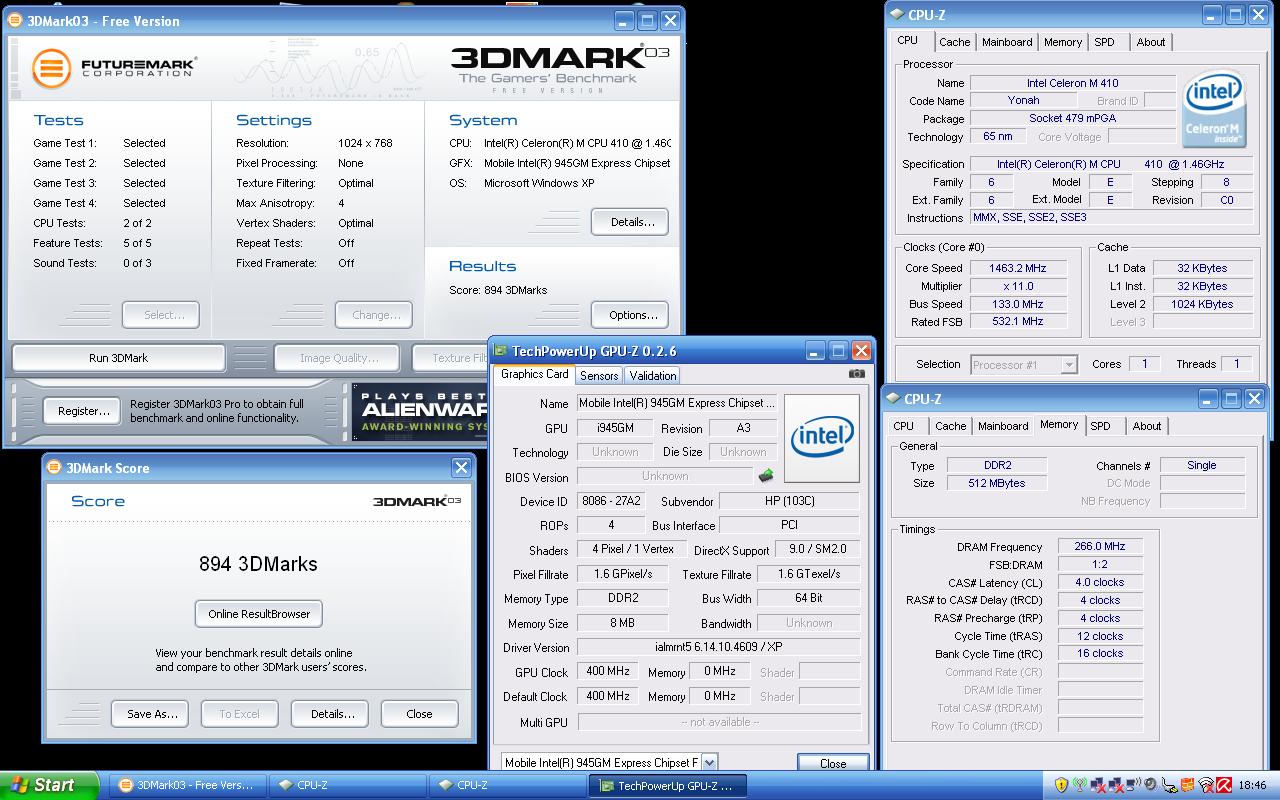
Task: Open the CPU tab in lower CPU-Z window
Action: click(904, 426)
